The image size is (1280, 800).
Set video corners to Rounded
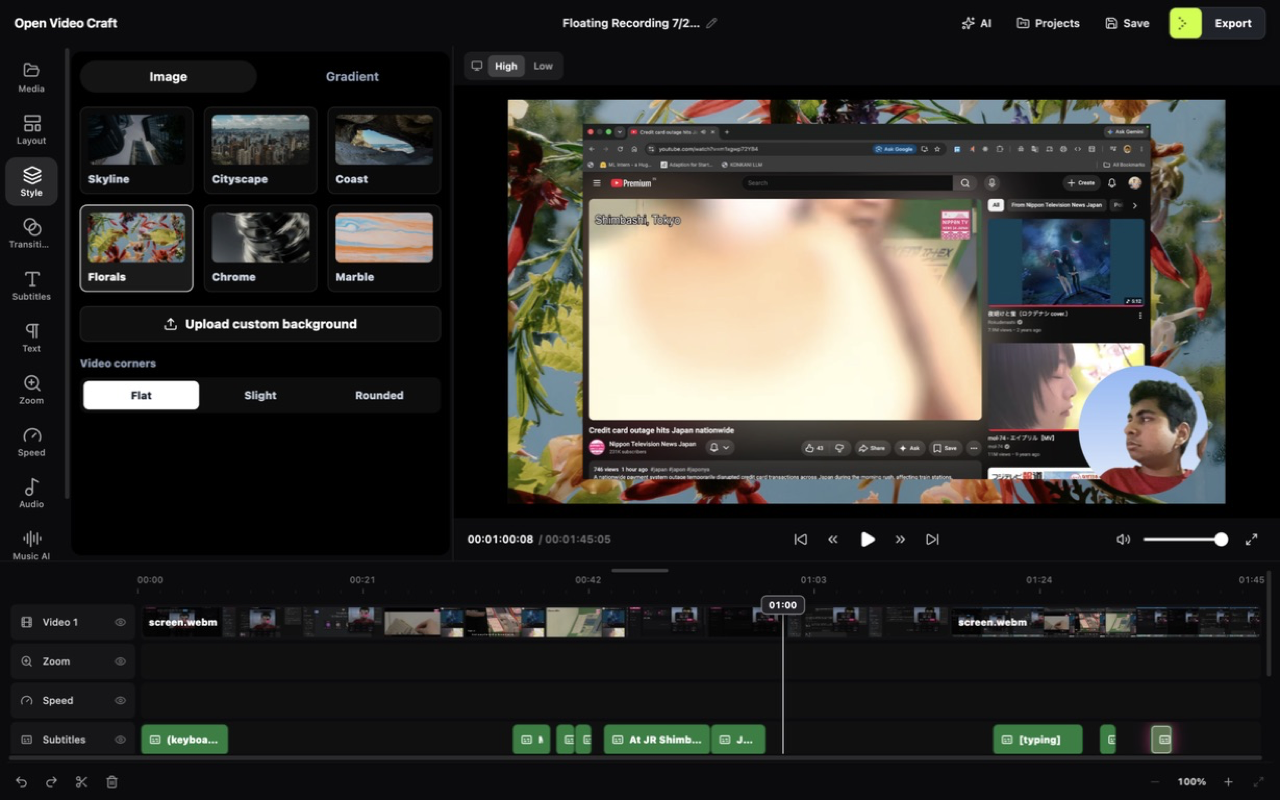379,395
